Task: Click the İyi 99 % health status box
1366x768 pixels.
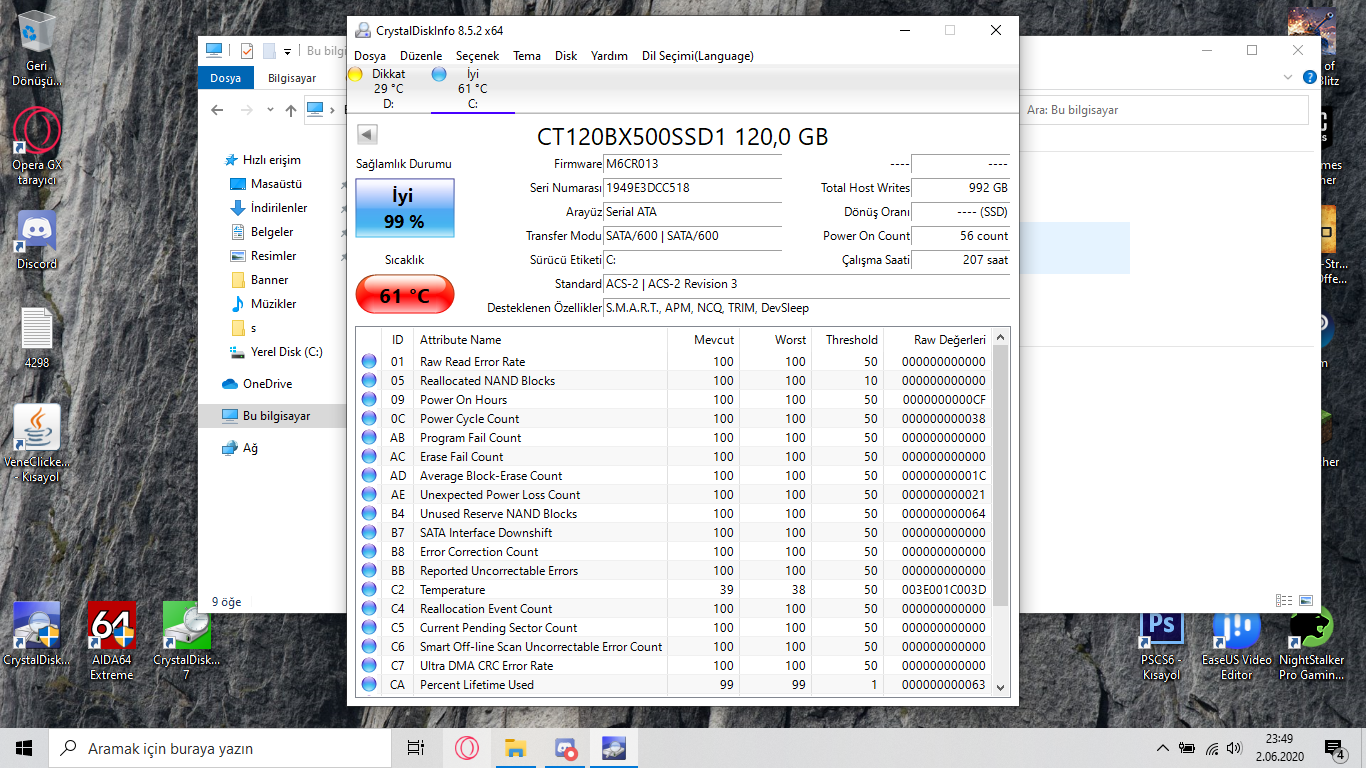Action: [404, 208]
